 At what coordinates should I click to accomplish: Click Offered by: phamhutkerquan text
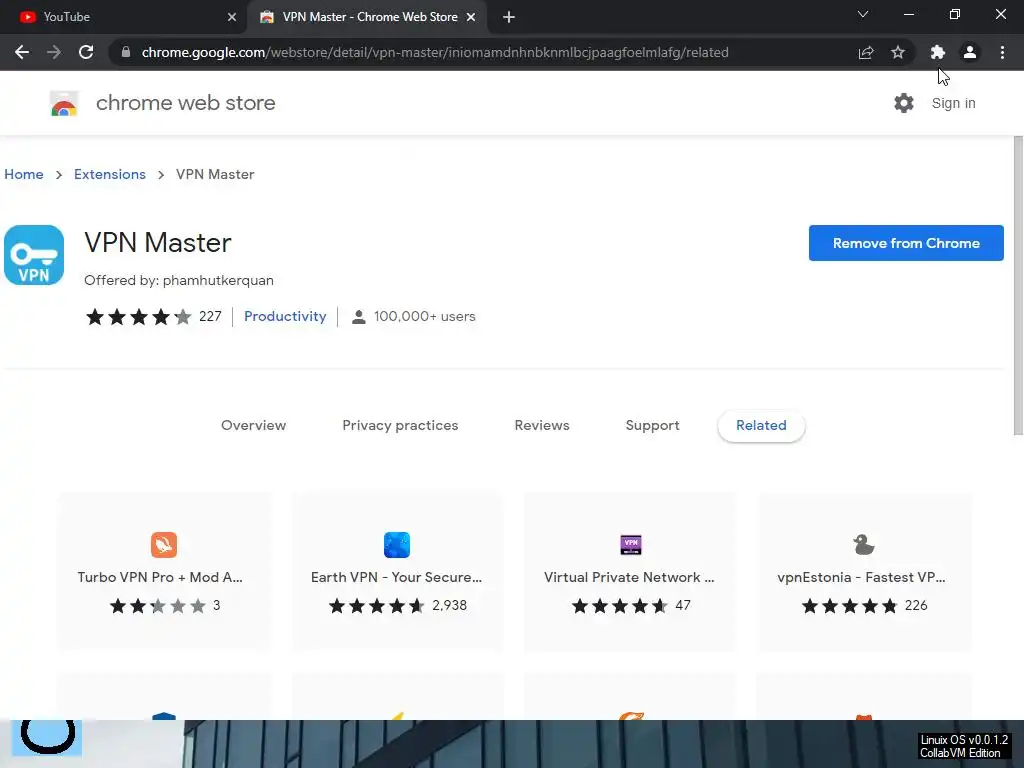tap(179, 280)
